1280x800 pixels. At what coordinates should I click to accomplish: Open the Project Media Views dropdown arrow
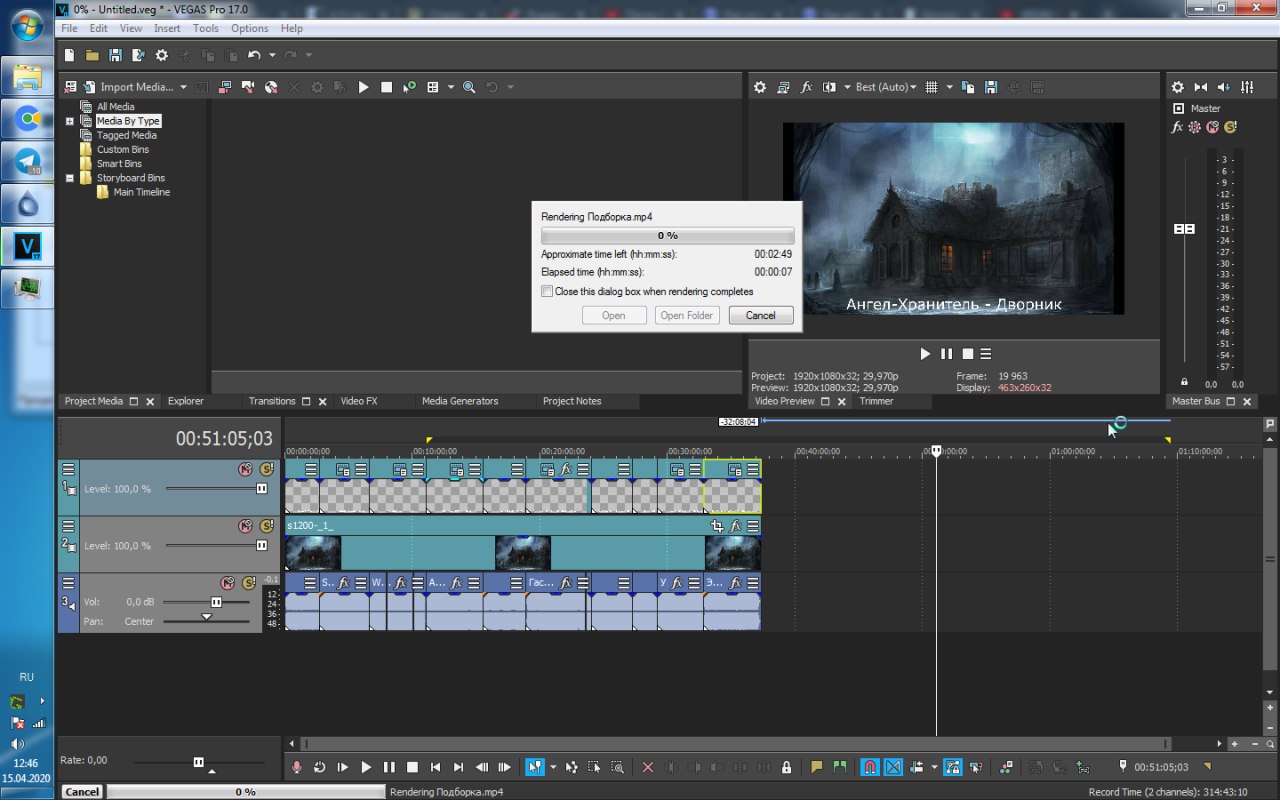coord(451,87)
